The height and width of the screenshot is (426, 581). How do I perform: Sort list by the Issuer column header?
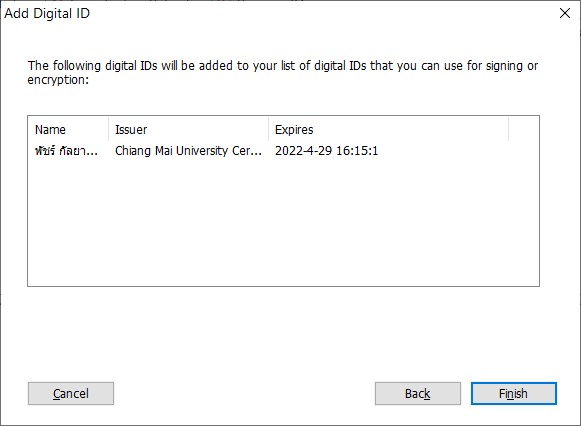[189, 130]
